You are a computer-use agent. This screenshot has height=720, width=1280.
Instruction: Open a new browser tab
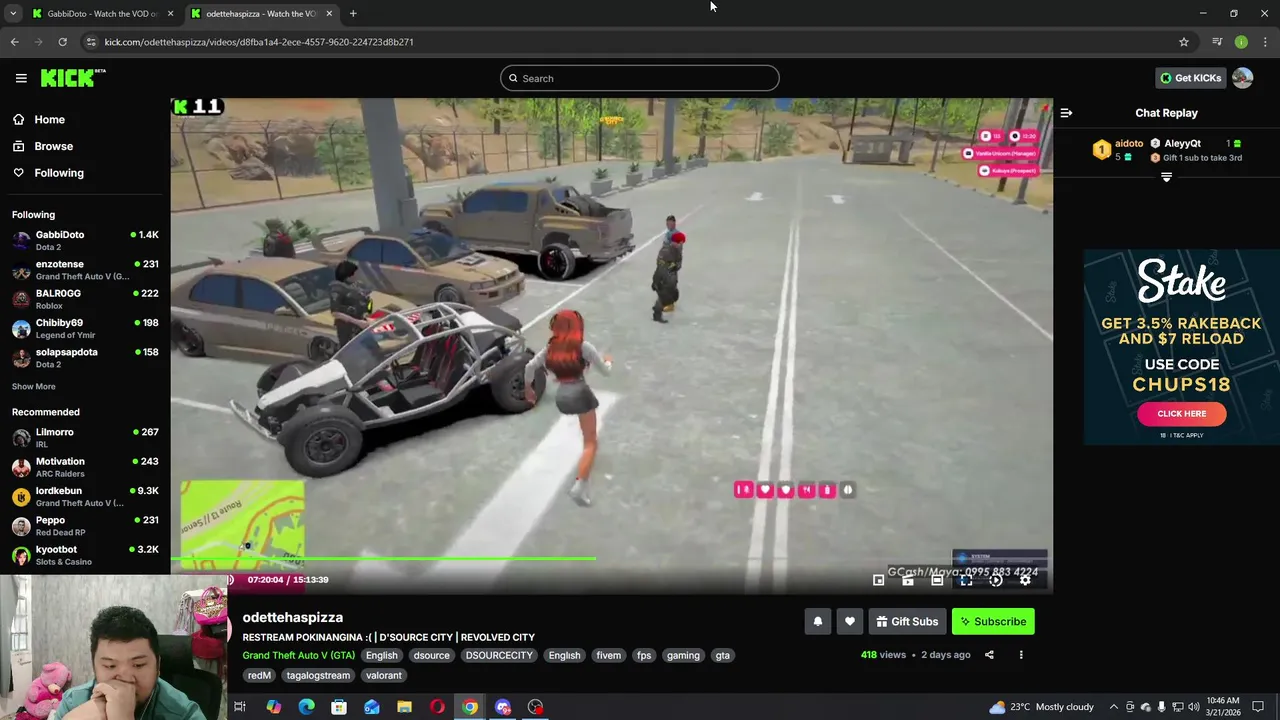tap(353, 14)
